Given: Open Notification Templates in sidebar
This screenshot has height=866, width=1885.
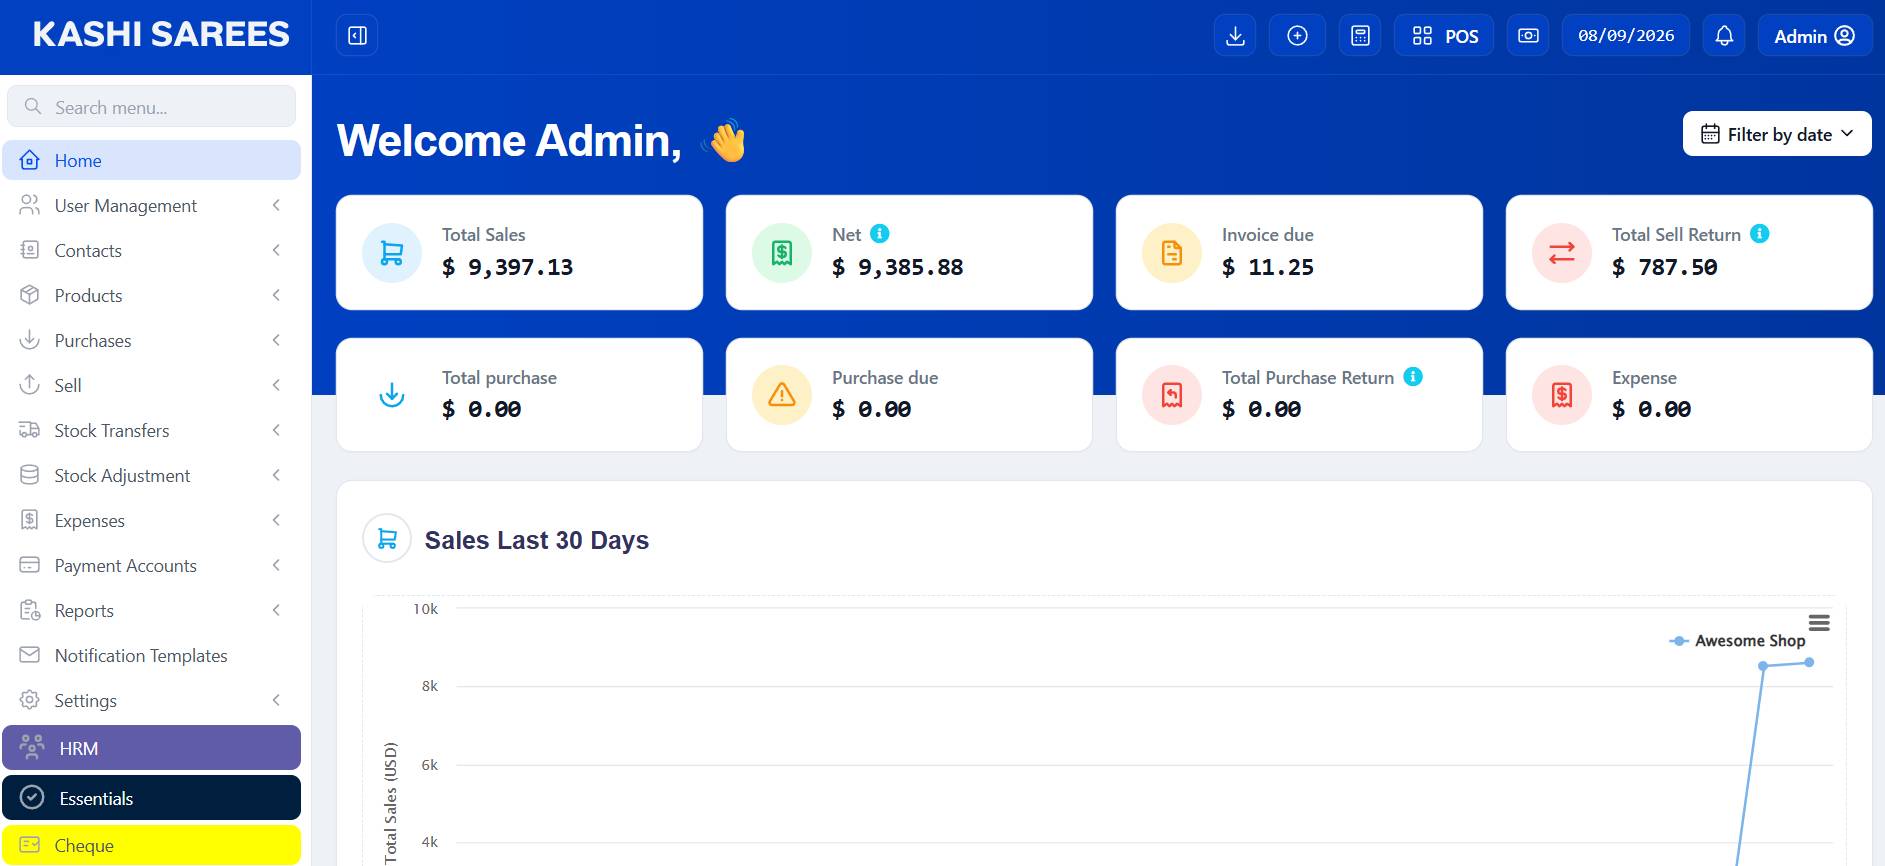Looking at the screenshot, I should [152, 655].
